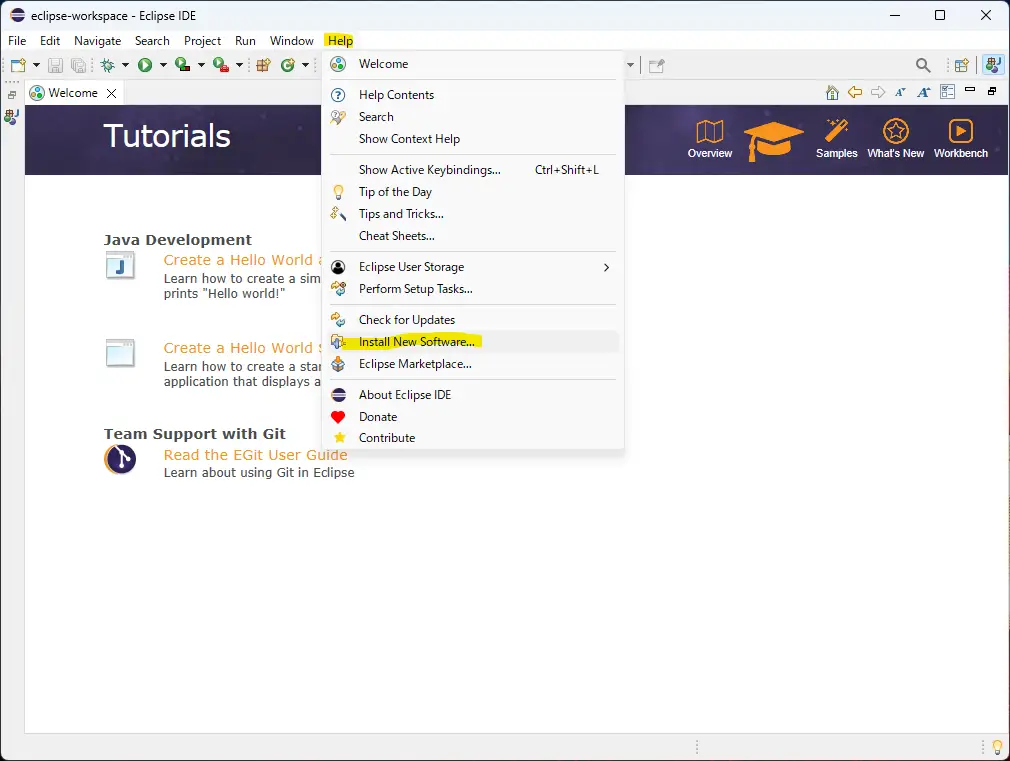
Task: Select Help Contents menu entry
Action: (473, 95)
